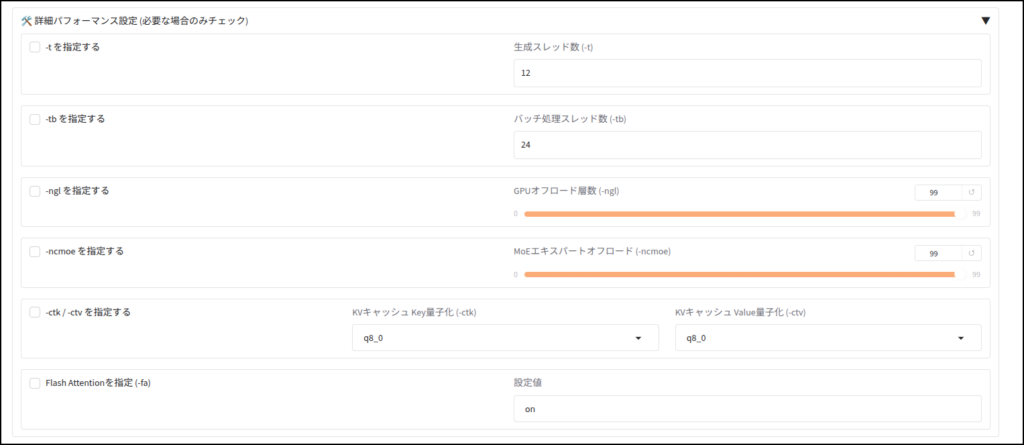This screenshot has height=445, width=1024.
Task: Open the KVキャッシュ Value量子化 dropdown
Action: tap(827, 338)
